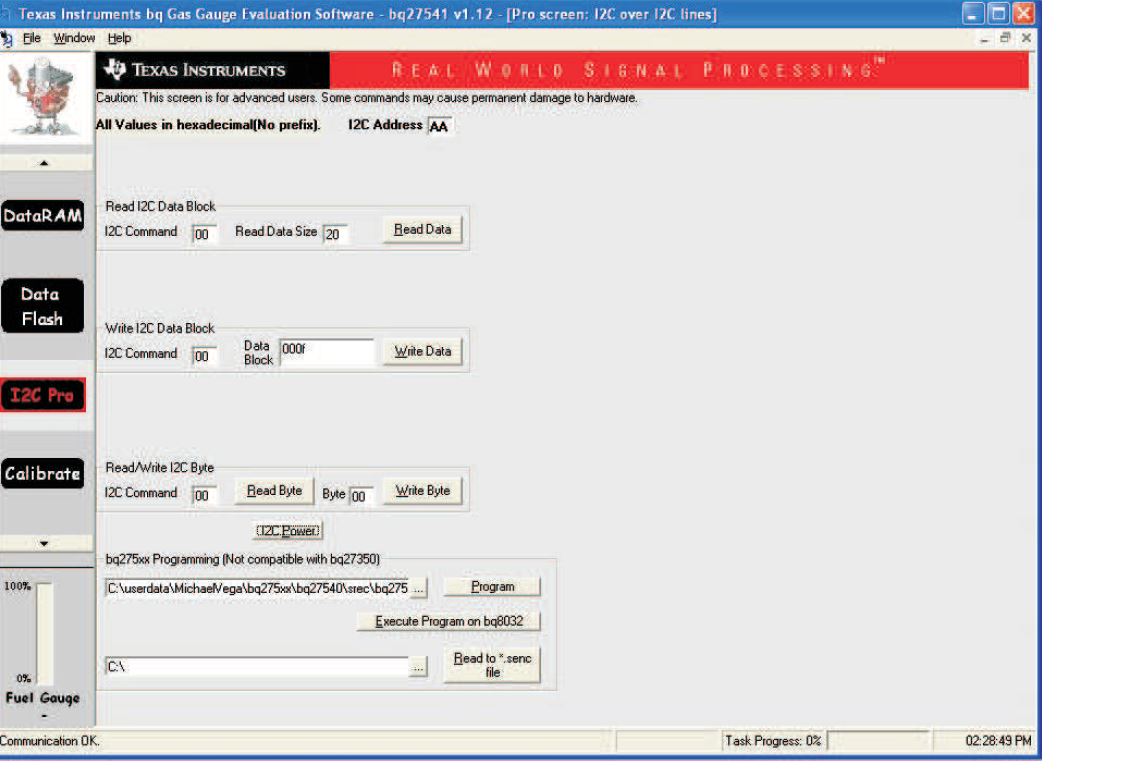Click the I2C Address field
1124x774 pixels.
(439, 126)
